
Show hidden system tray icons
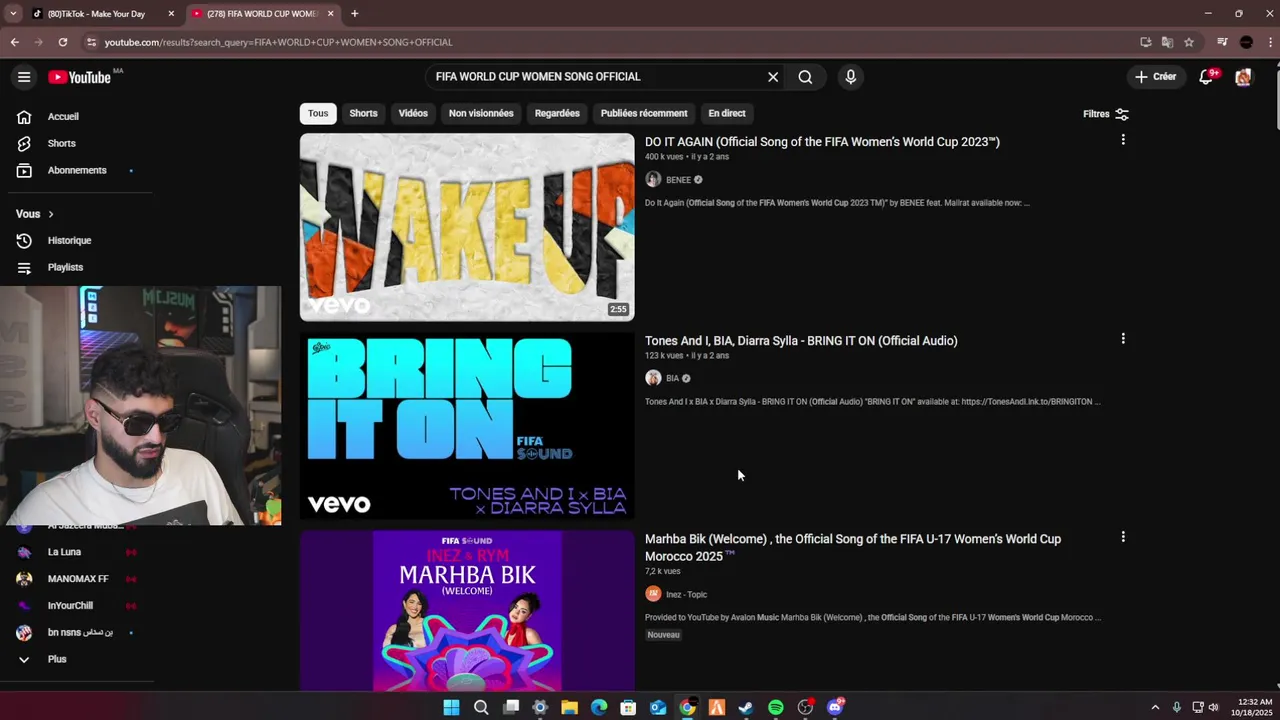[1155, 708]
